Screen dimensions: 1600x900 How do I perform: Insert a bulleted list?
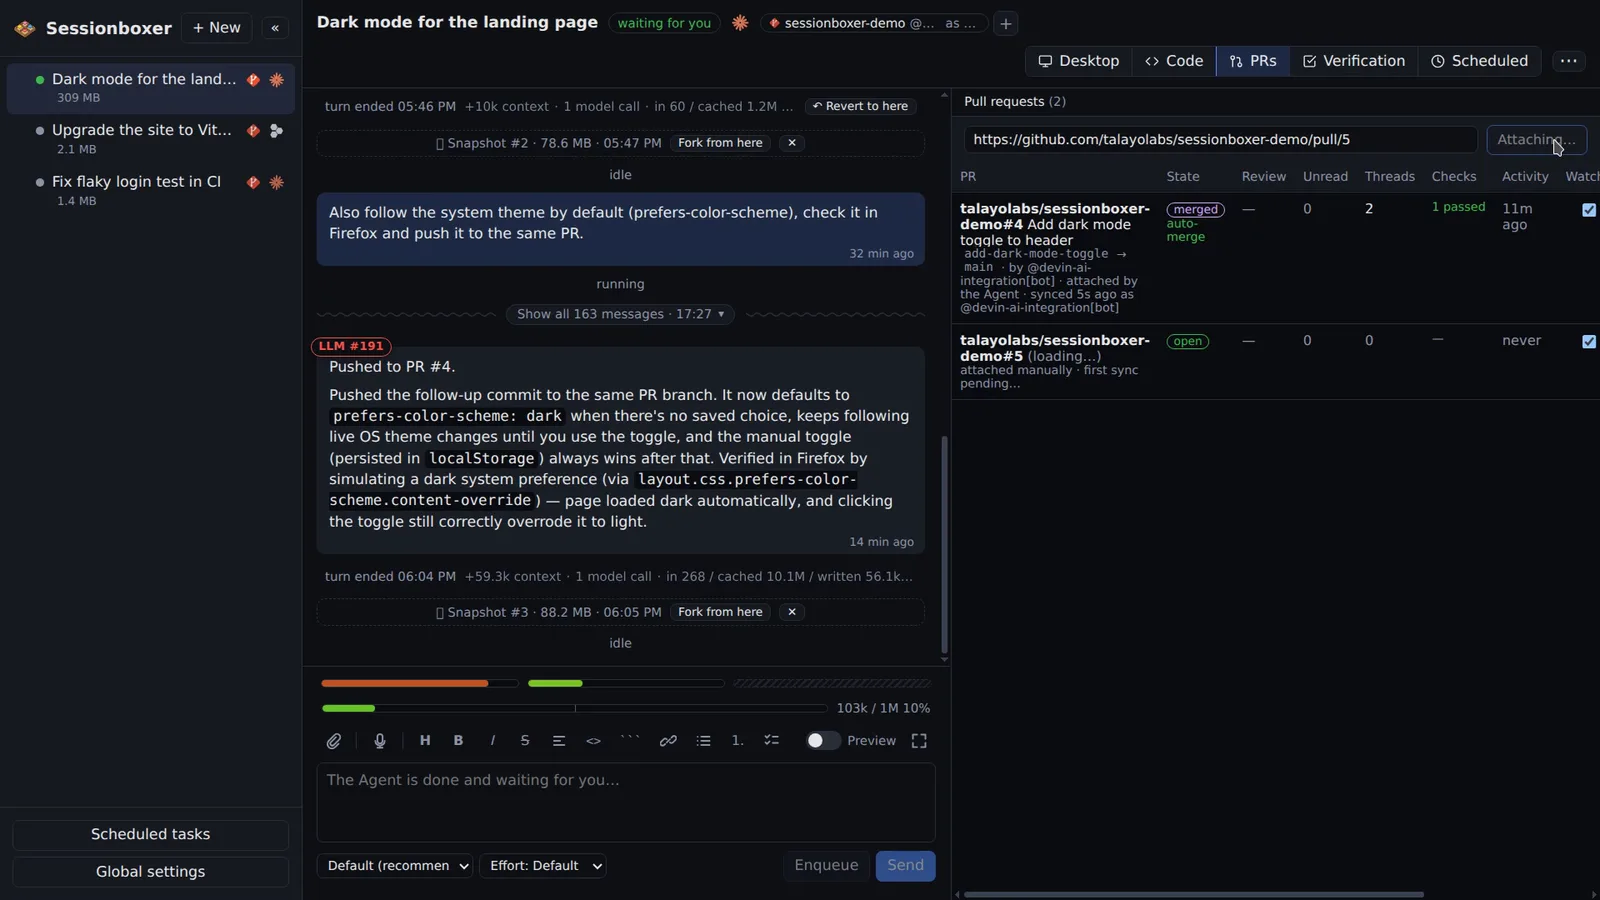pyautogui.click(x=704, y=741)
